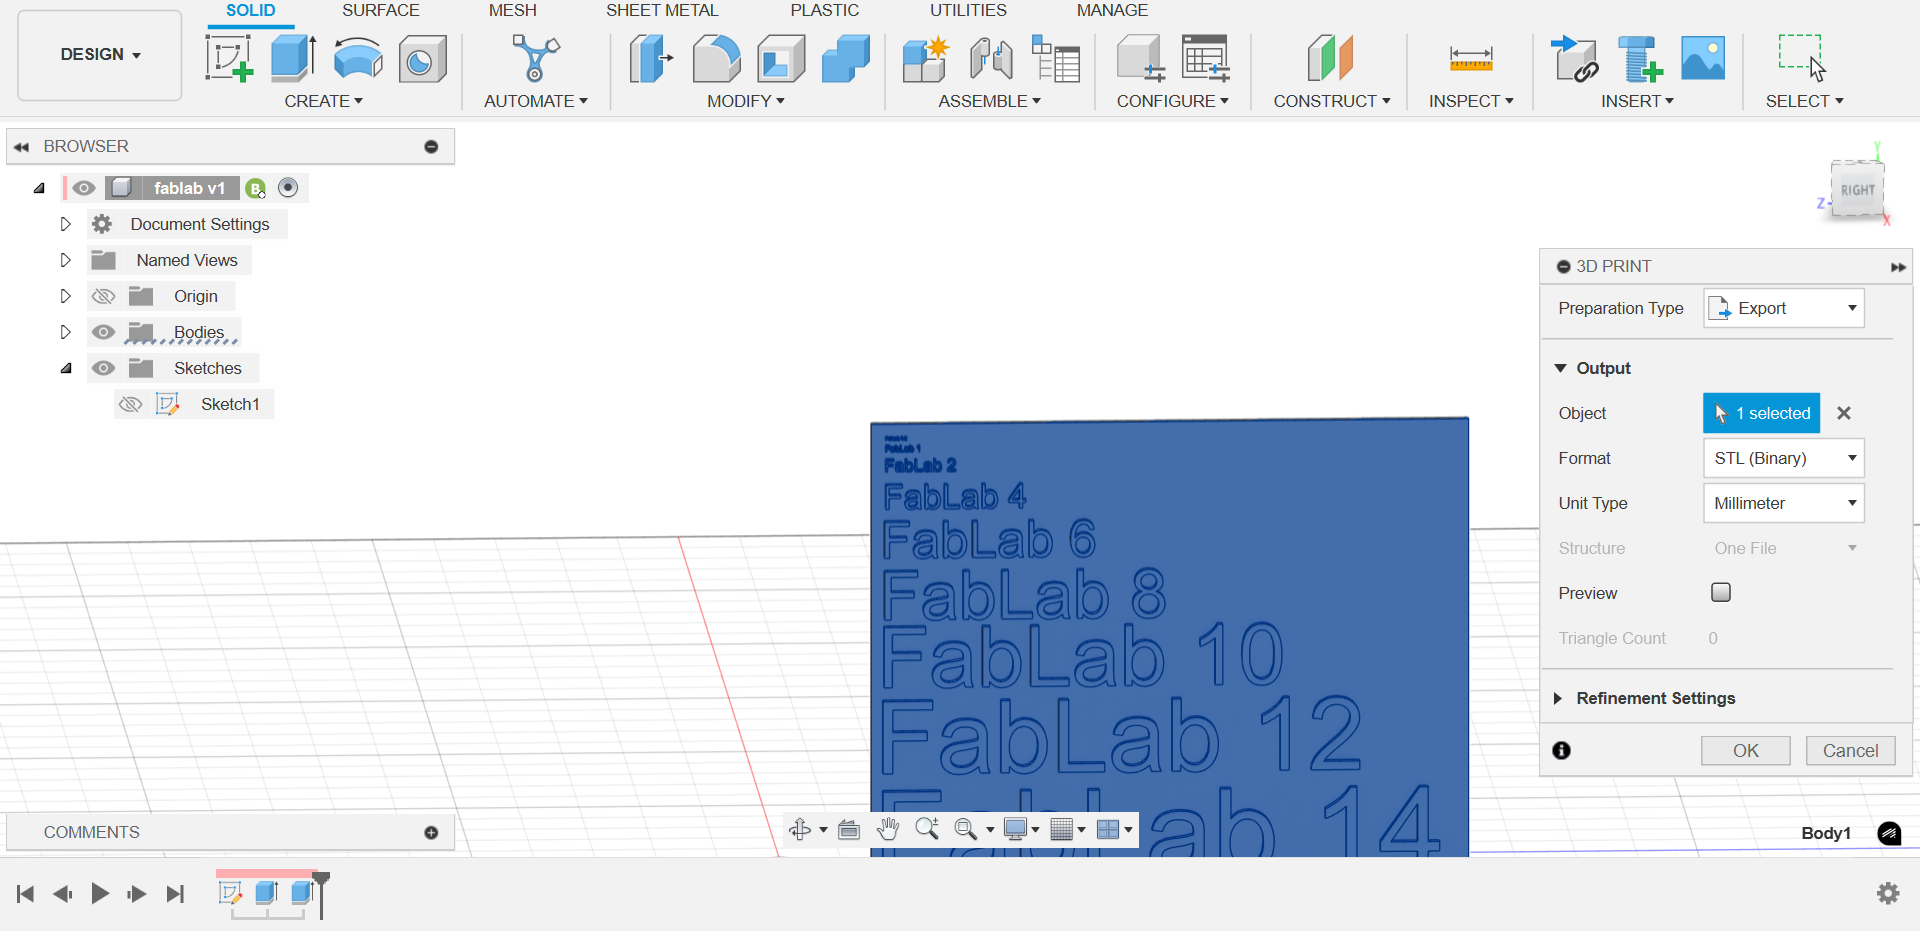
Task: Select the Offset Plane construct tool
Action: pyautogui.click(x=1331, y=58)
